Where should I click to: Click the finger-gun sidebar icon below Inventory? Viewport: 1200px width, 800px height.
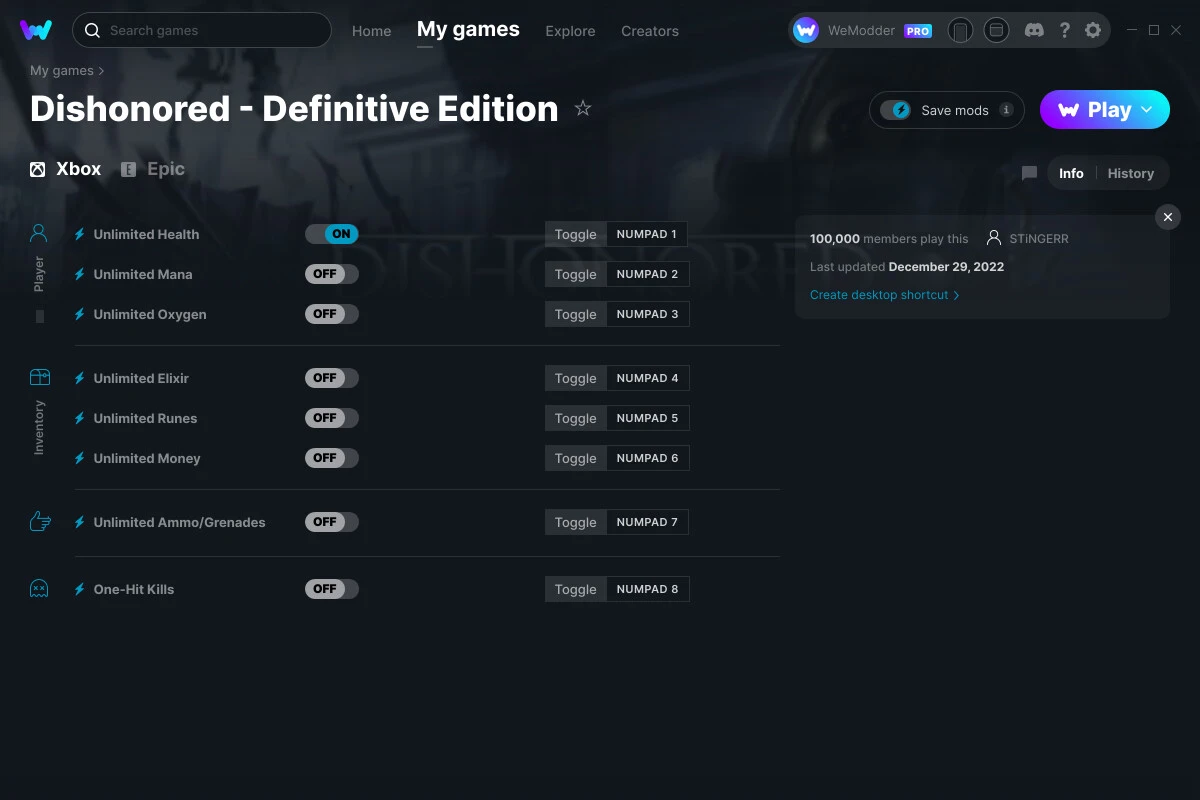pyautogui.click(x=39, y=520)
